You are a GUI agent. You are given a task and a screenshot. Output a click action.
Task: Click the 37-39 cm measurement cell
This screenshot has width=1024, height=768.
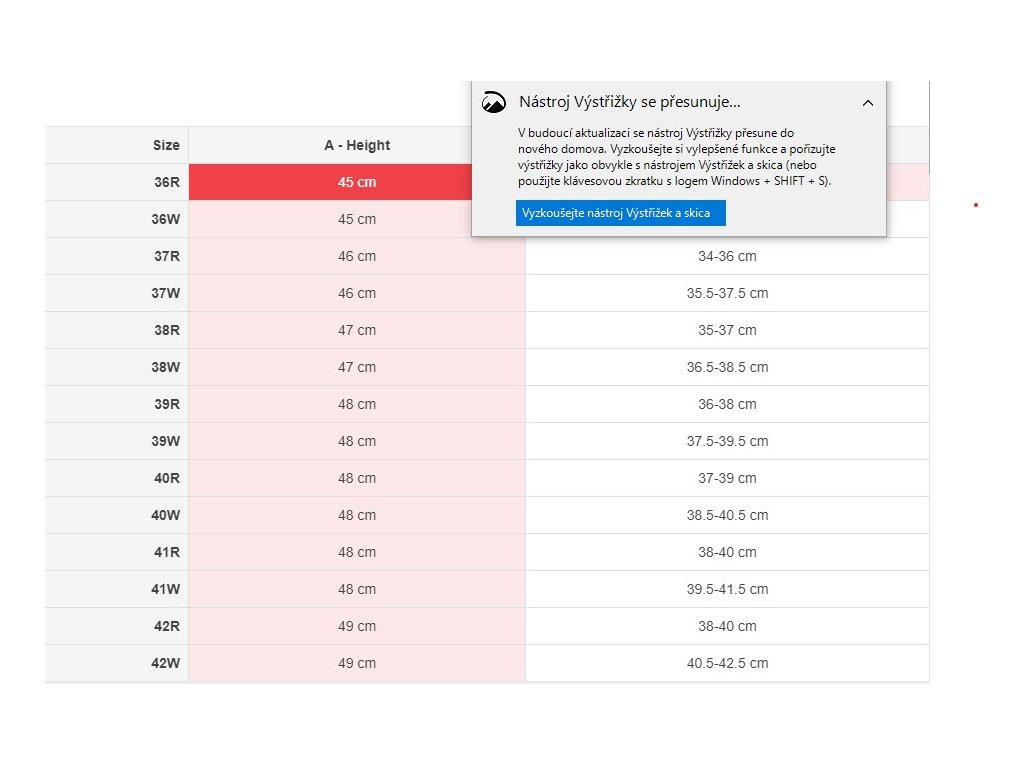coord(727,478)
